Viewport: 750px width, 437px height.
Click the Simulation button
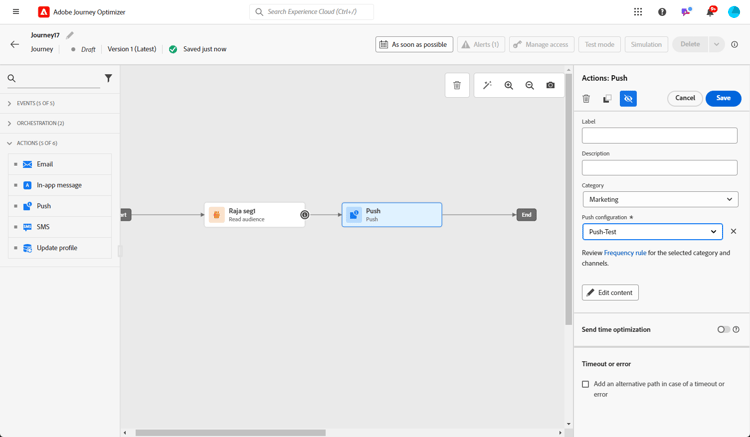pyautogui.click(x=646, y=44)
